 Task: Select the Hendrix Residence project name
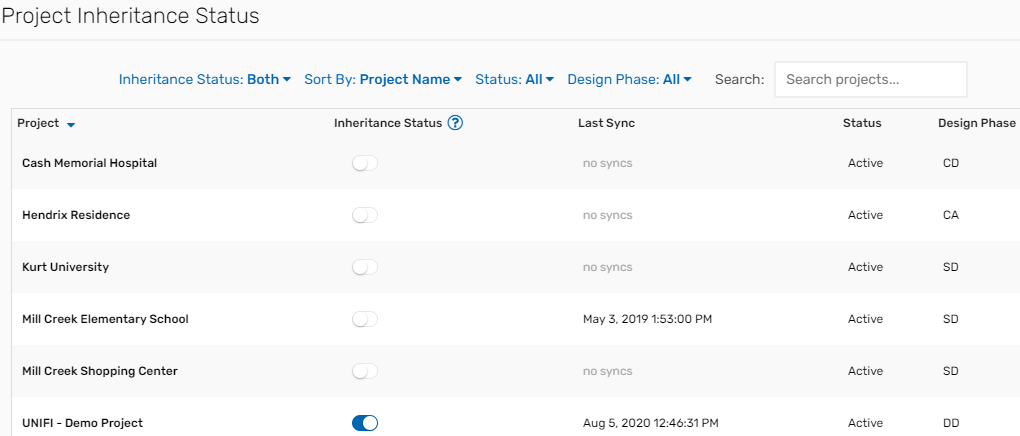[76, 215]
